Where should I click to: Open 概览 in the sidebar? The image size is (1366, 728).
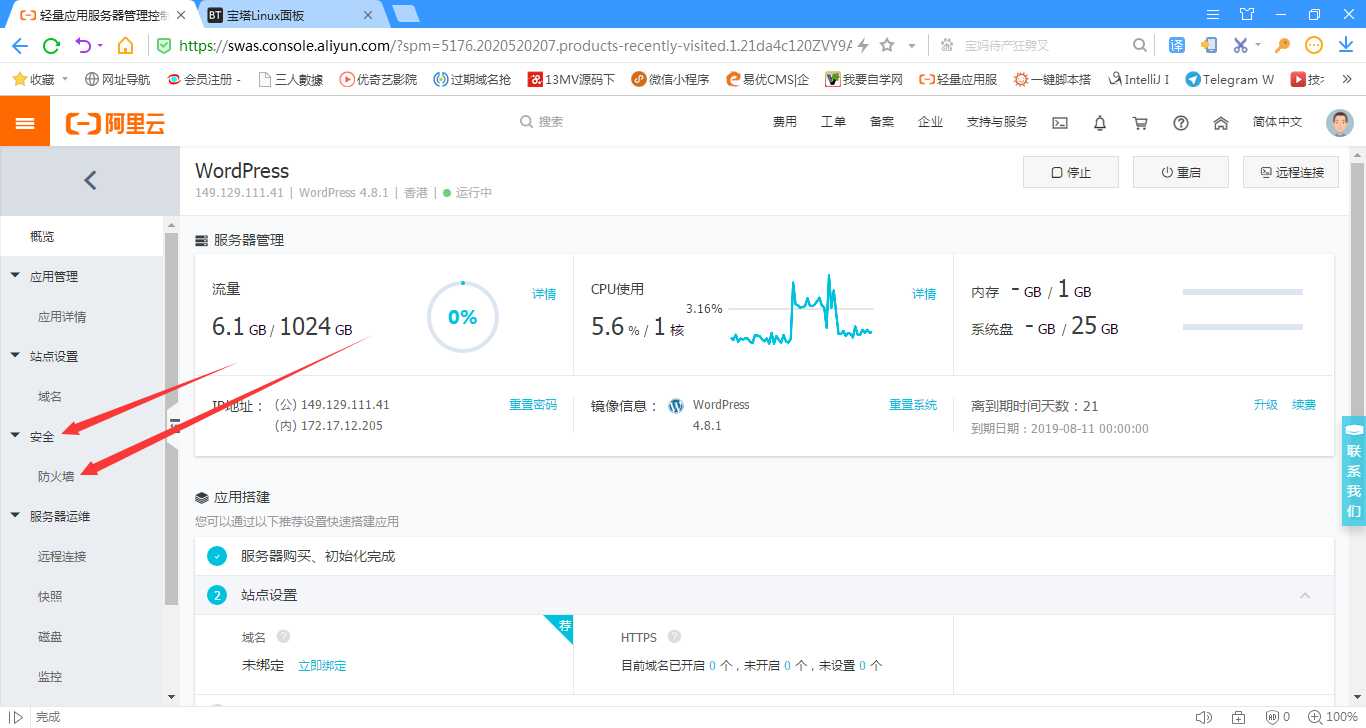[x=42, y=237]
